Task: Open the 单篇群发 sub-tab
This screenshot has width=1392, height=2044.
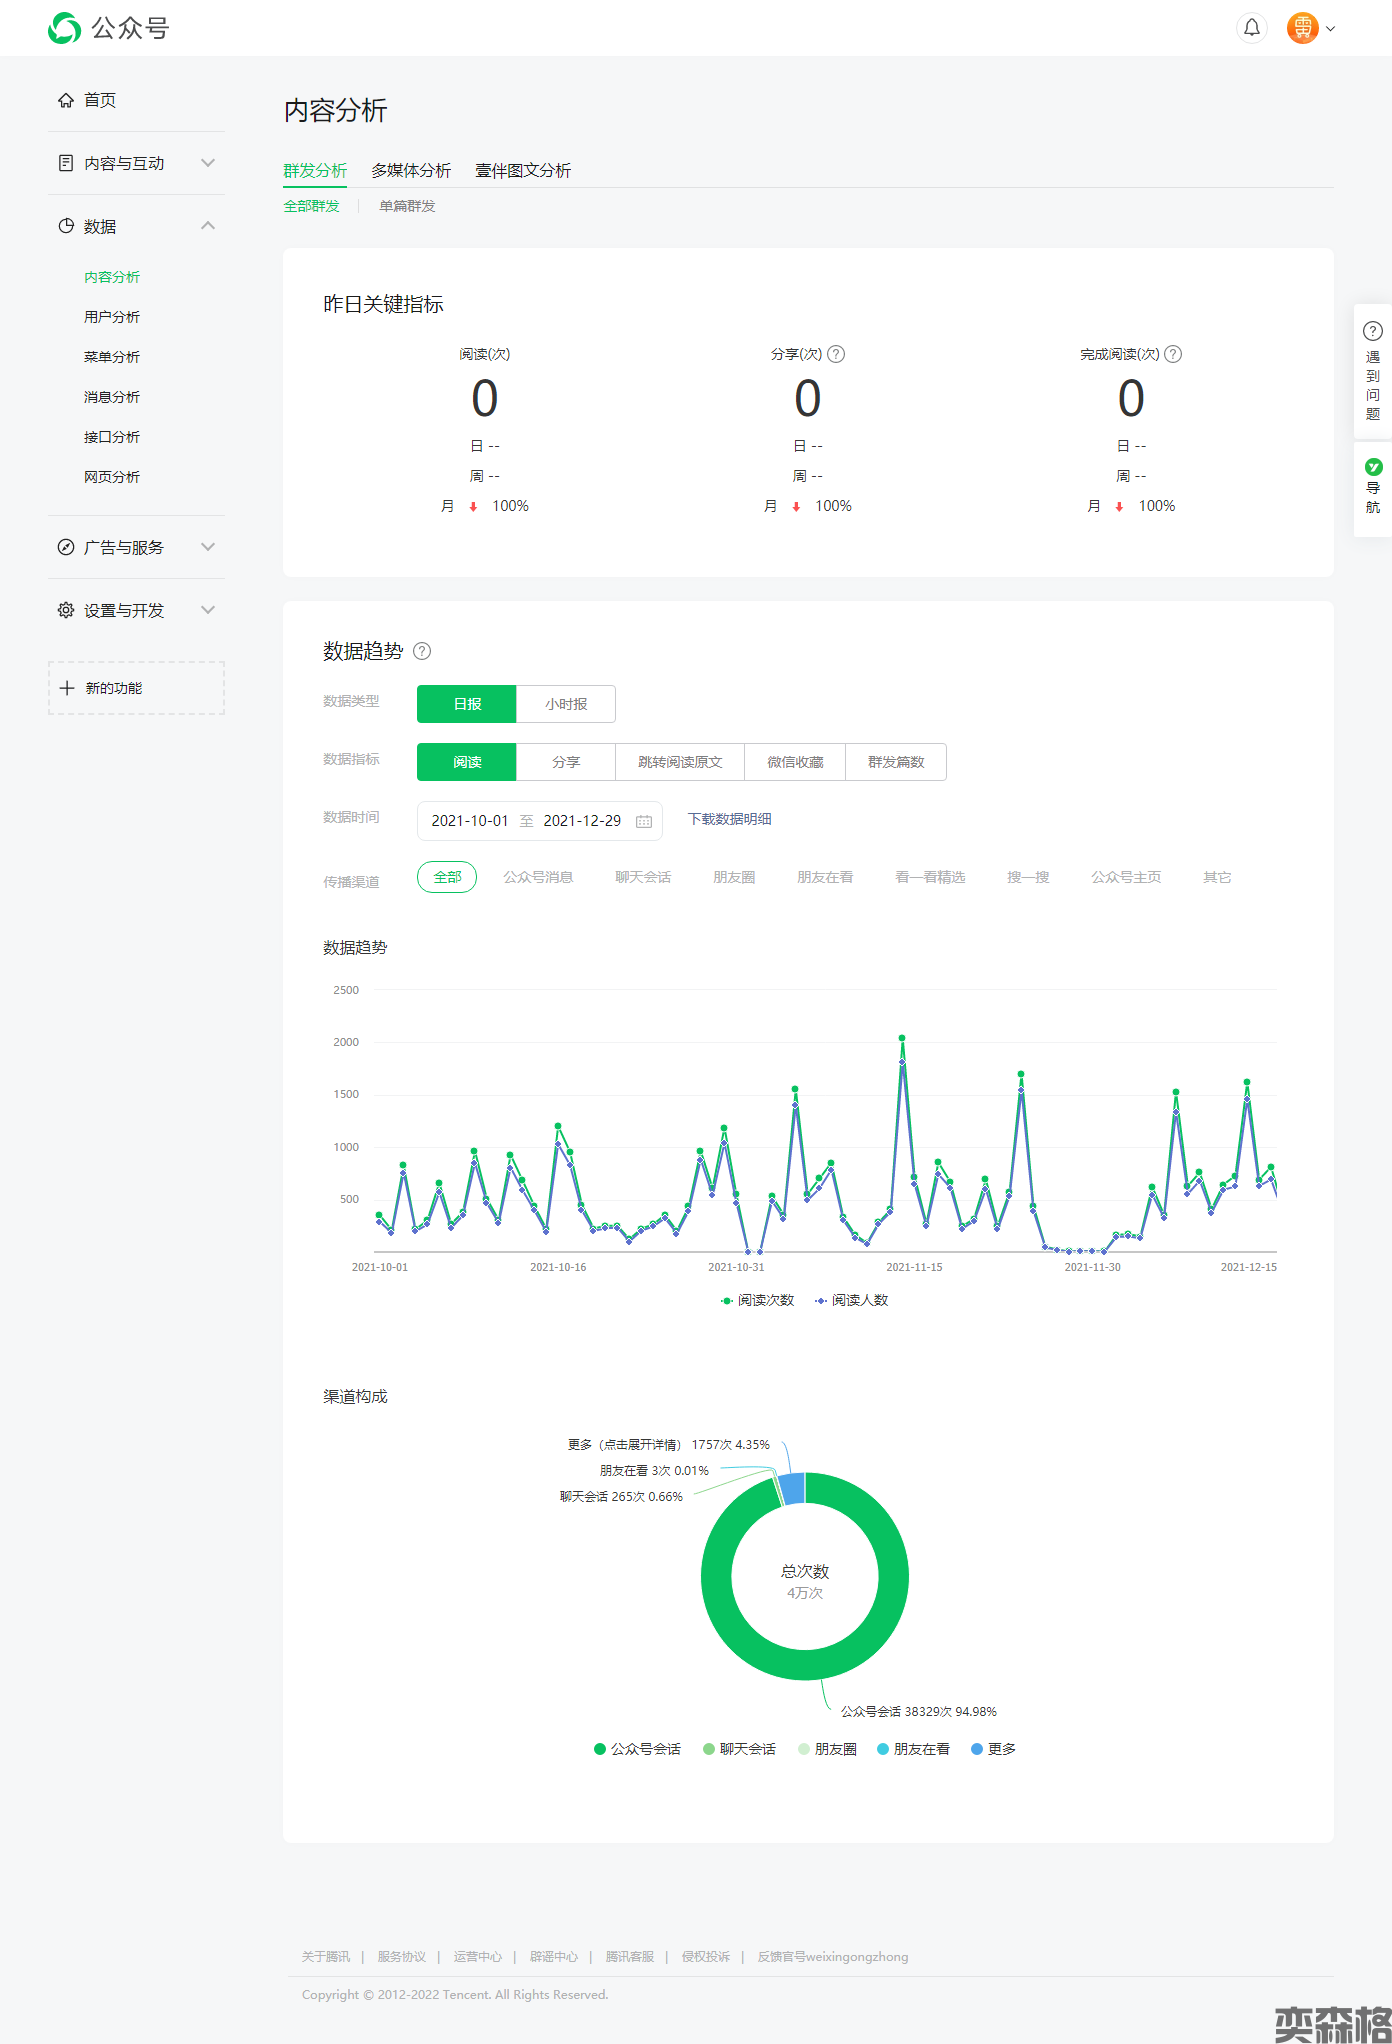Action: [x=407, y=206]
